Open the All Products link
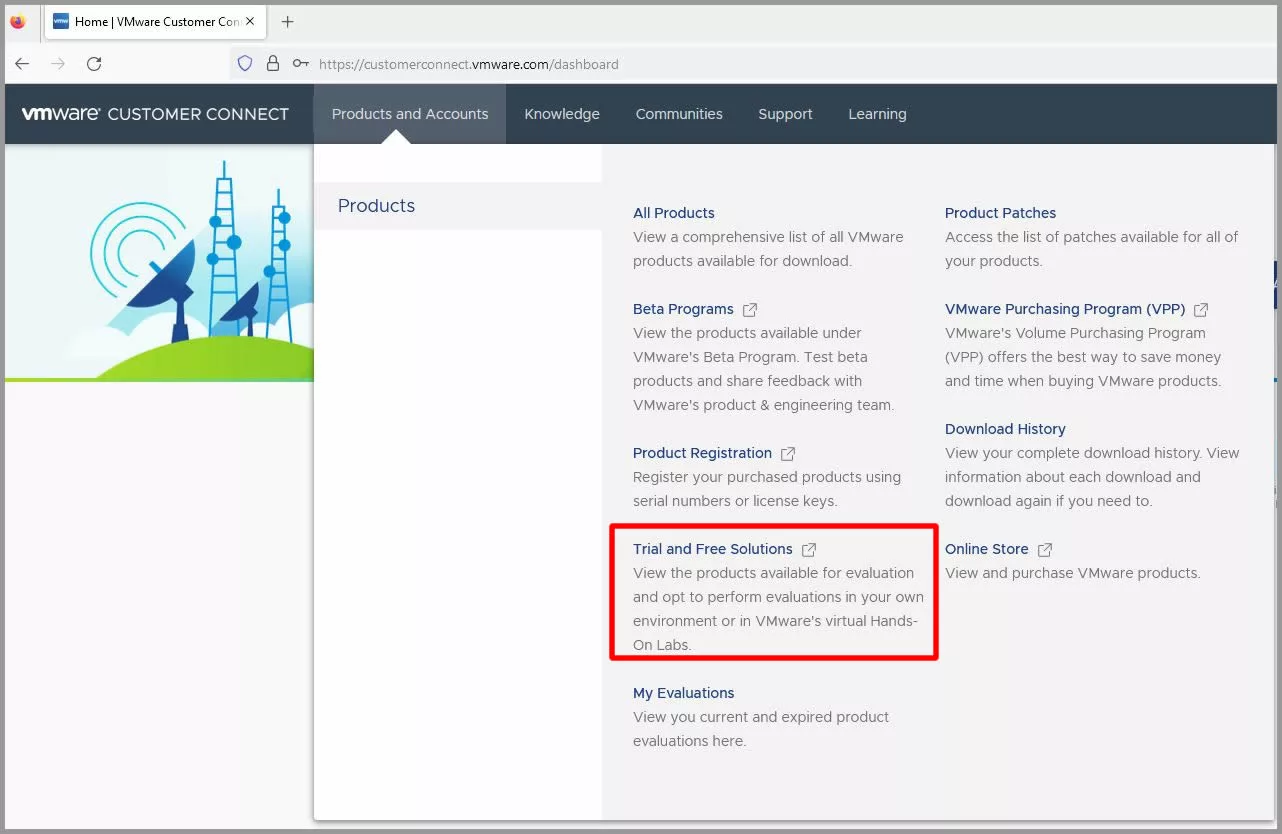The height and width of the screenshot is (834, 1282). pos(673,213)
